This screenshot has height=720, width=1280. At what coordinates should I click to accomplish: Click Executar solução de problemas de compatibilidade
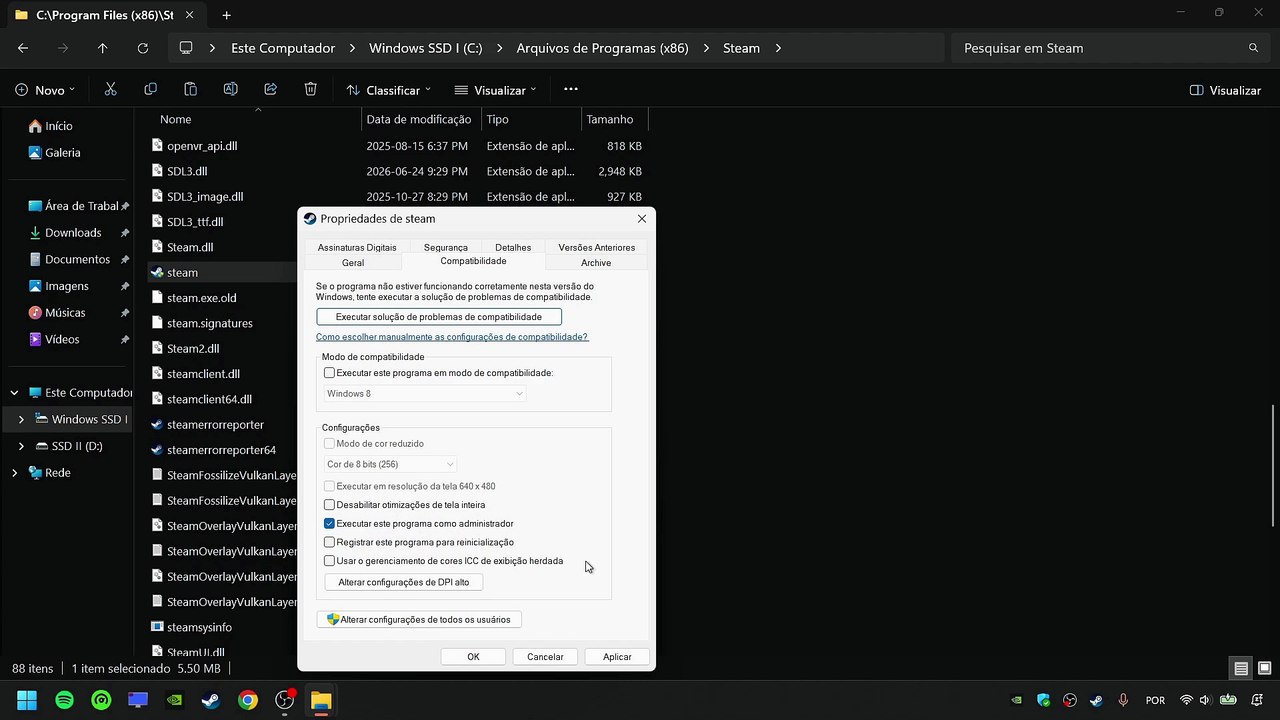(439, 317)
